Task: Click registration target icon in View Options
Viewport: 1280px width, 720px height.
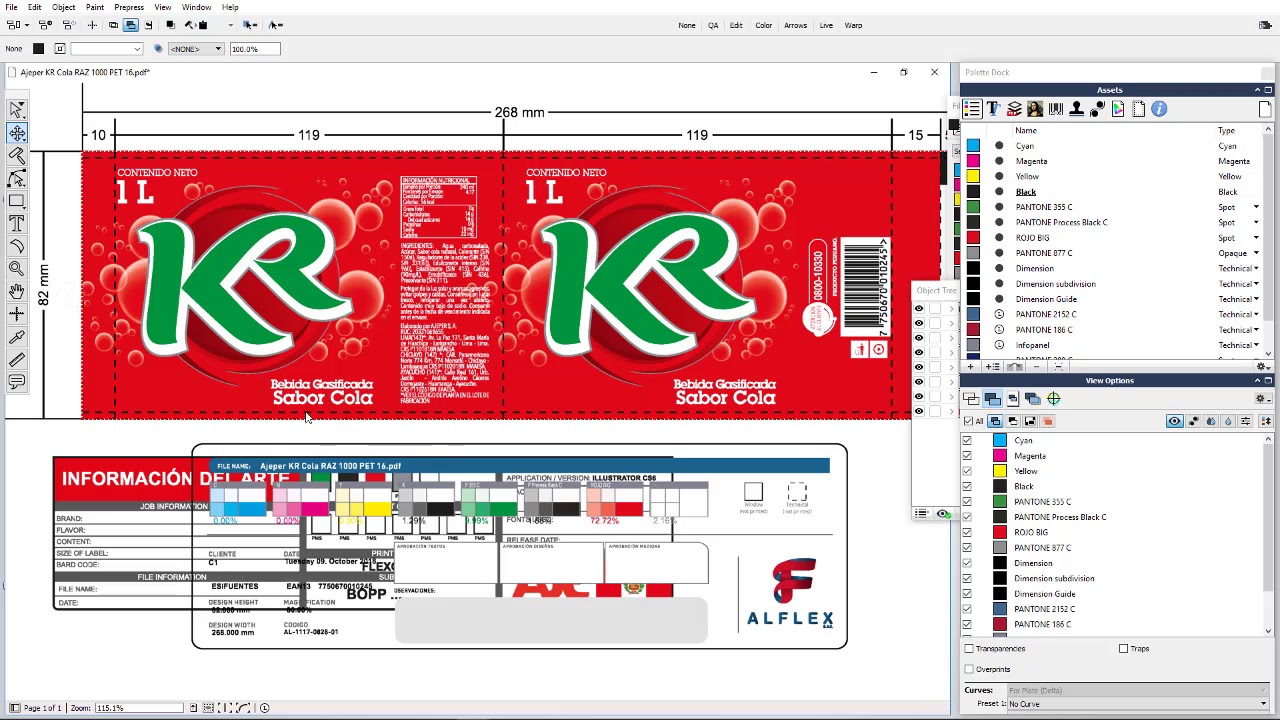Action: tap(1054, 399)
